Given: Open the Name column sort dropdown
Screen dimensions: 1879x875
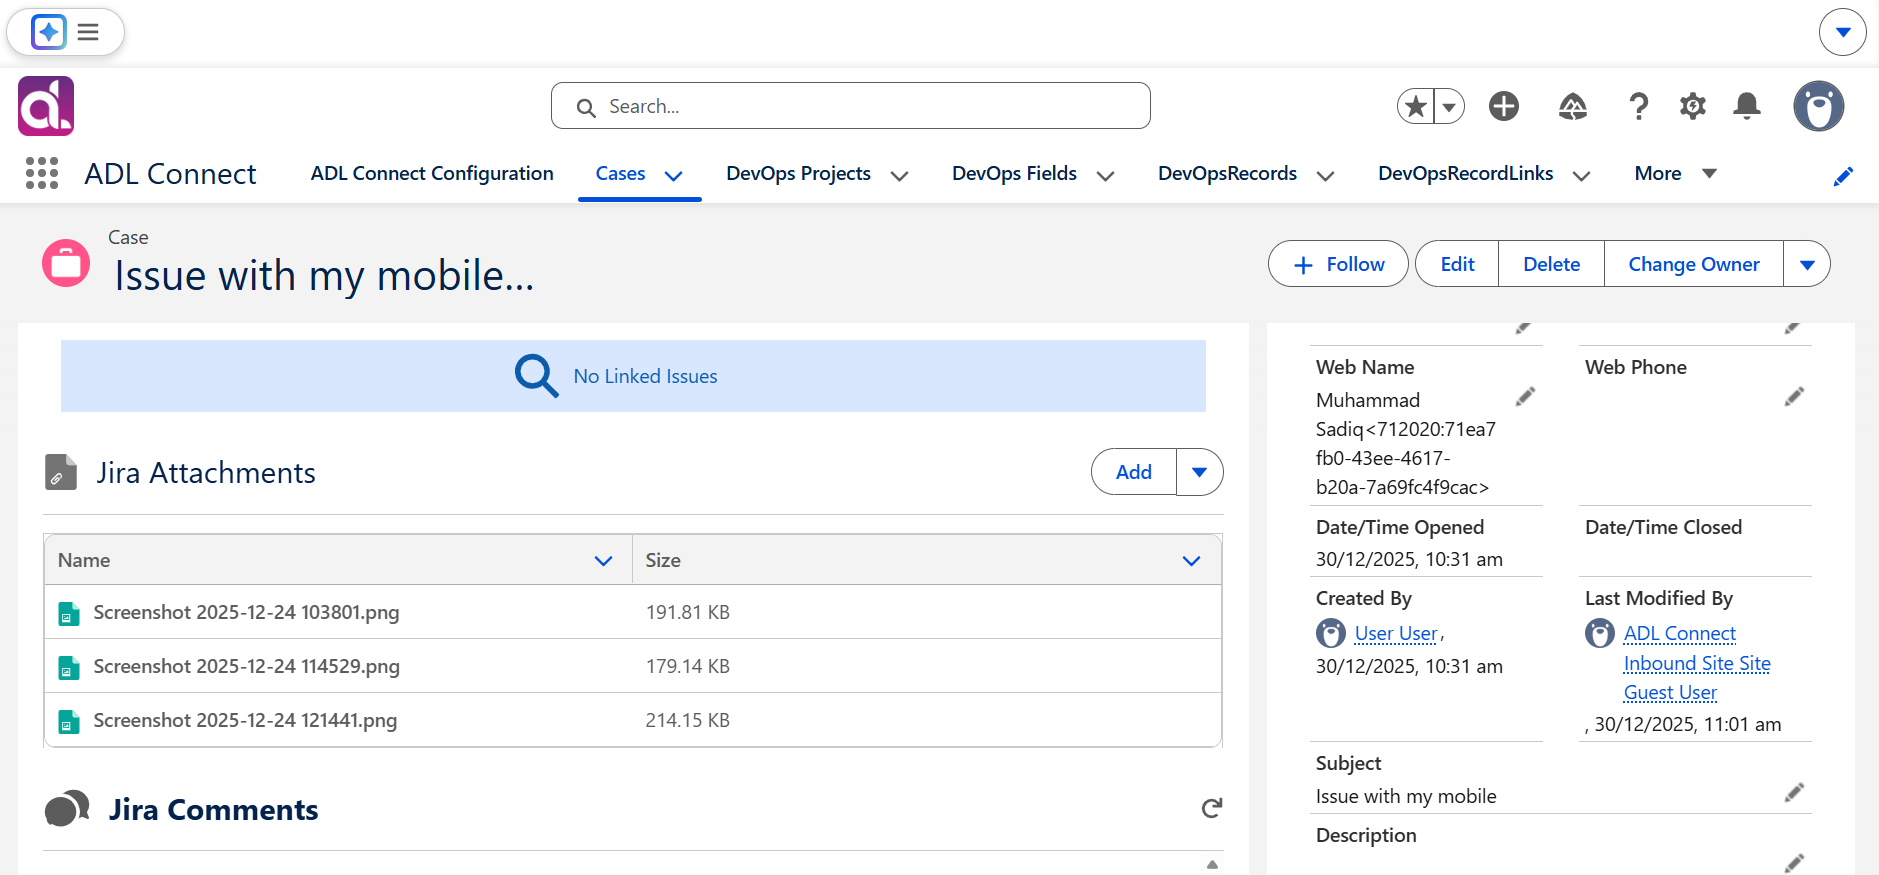Looking at the screenshot, I should [x=603, y=560].
